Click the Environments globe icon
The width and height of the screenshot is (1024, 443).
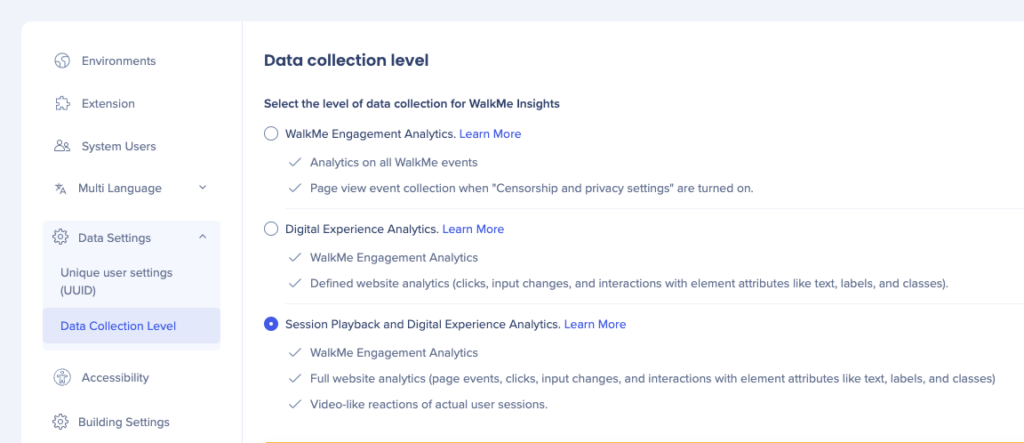(62, 61)
